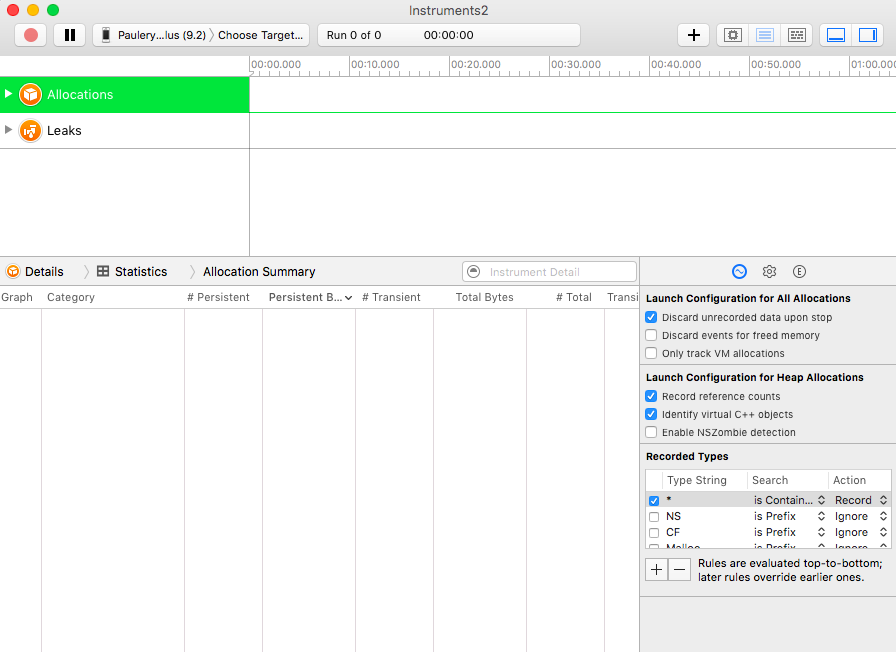Uncheck Record reference counts
The height and width of the screenshot is (652, 896).
[651, 396]
